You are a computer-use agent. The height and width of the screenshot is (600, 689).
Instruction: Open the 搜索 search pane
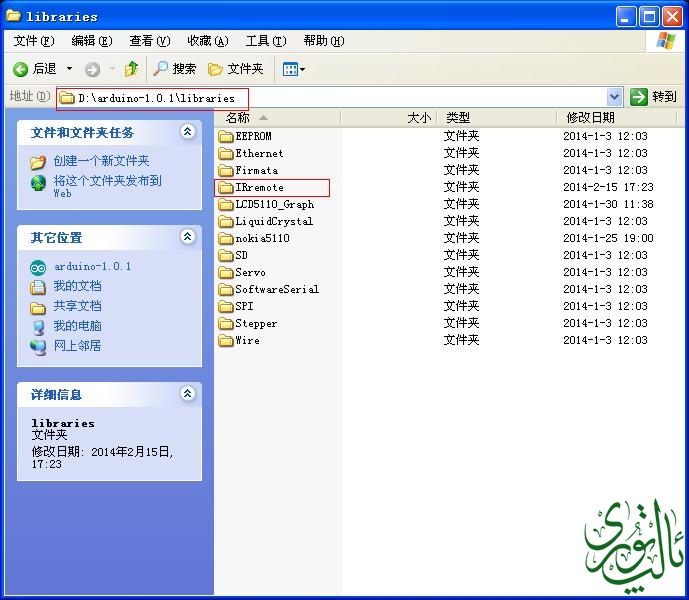pyautogui.click(x=174, y=69)
